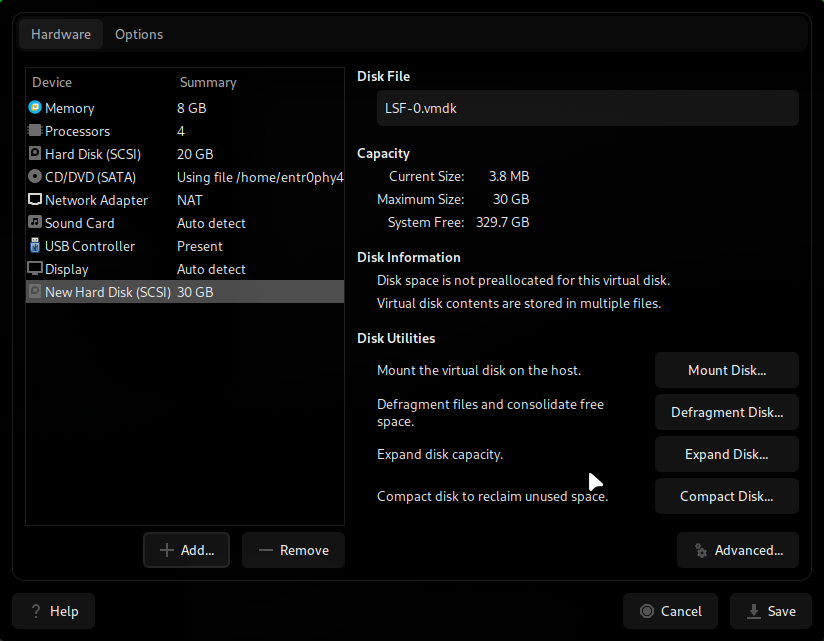Open the Mount Disk dialog
824x641 pixels.
[726, 370]
